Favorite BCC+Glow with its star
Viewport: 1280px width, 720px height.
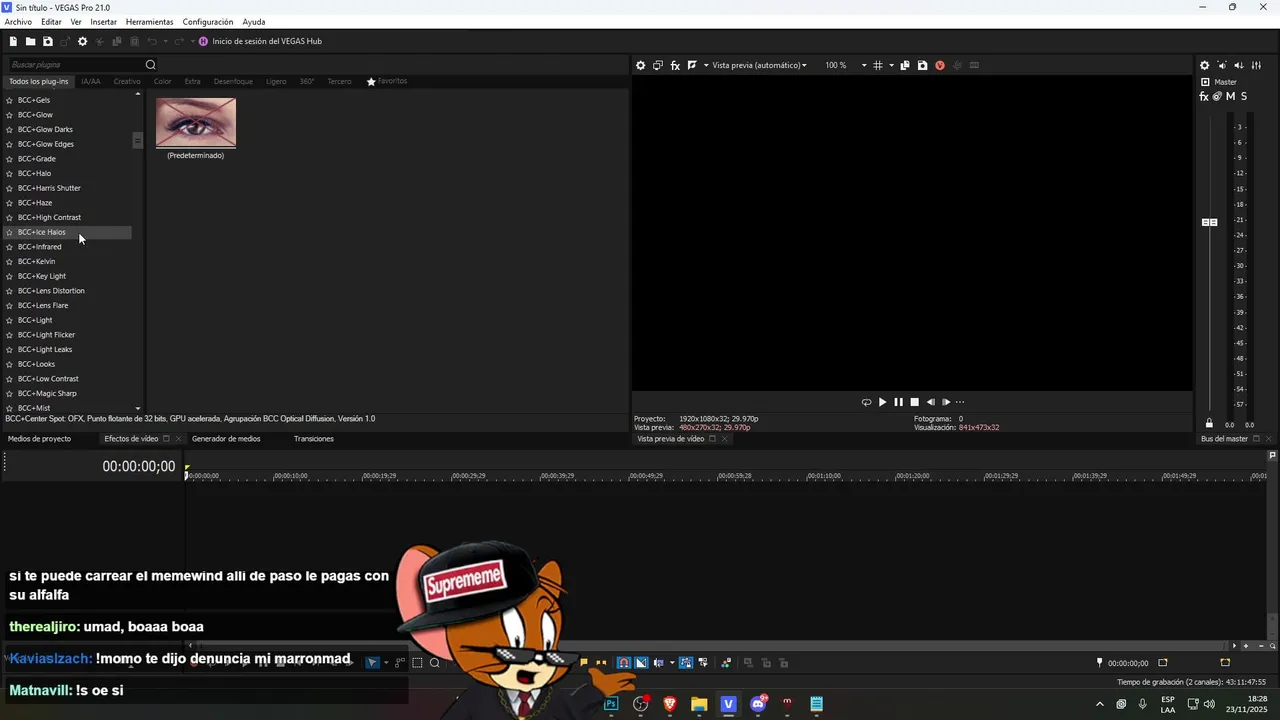click(x=9, y=115)
